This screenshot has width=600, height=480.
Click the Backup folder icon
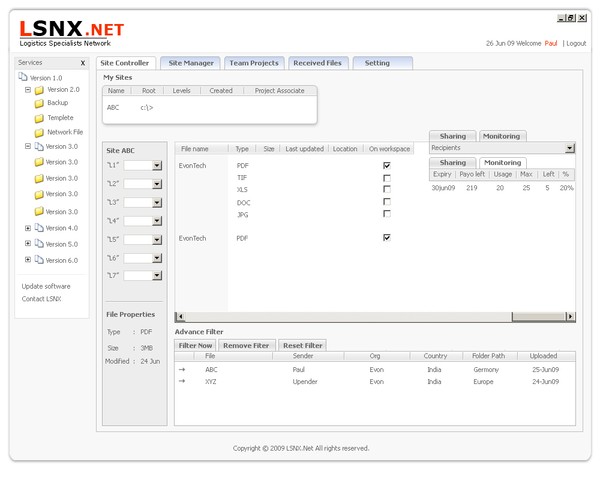pyautogui.click(x=39, y=103)
